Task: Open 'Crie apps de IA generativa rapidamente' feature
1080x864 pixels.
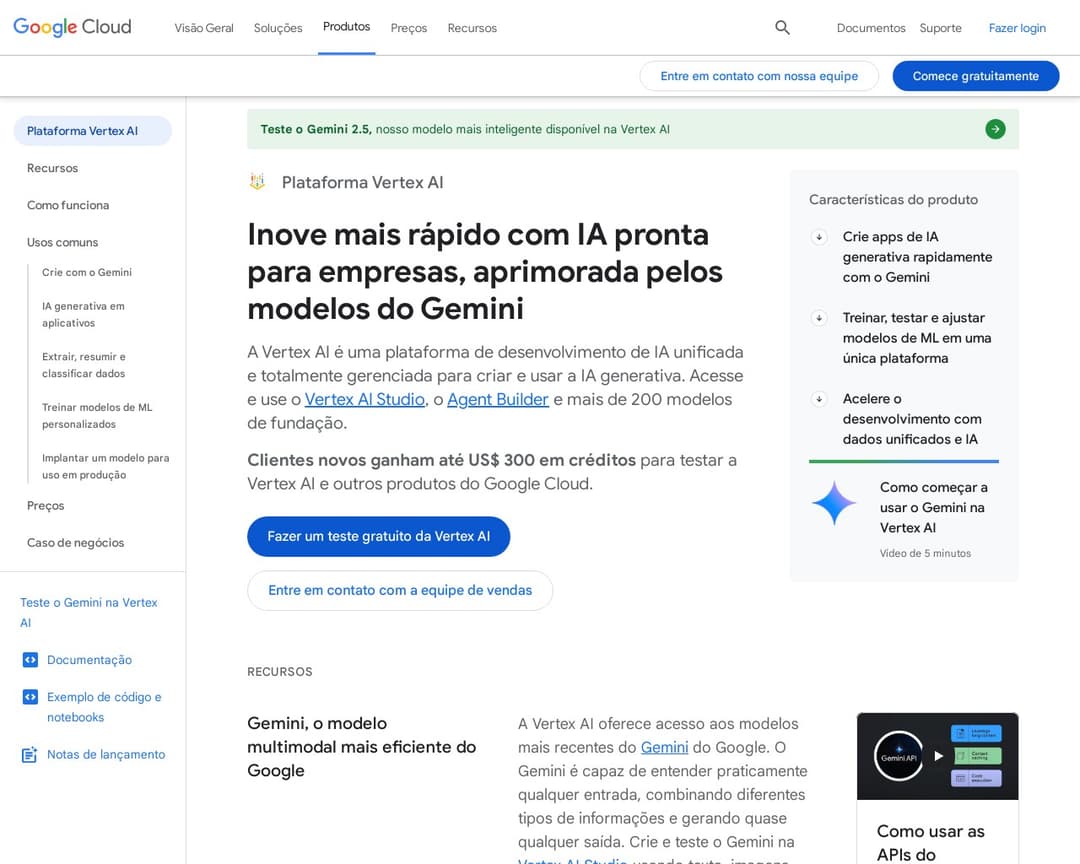Action: 917,257
